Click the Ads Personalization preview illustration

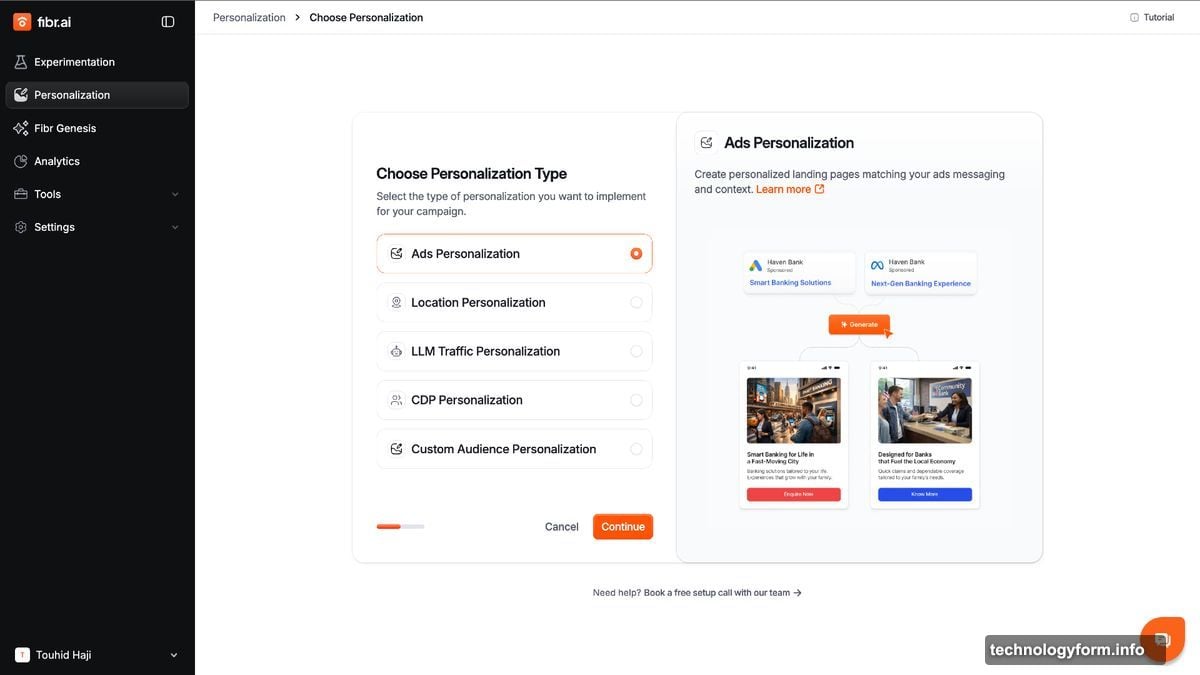tap(860, 378)
